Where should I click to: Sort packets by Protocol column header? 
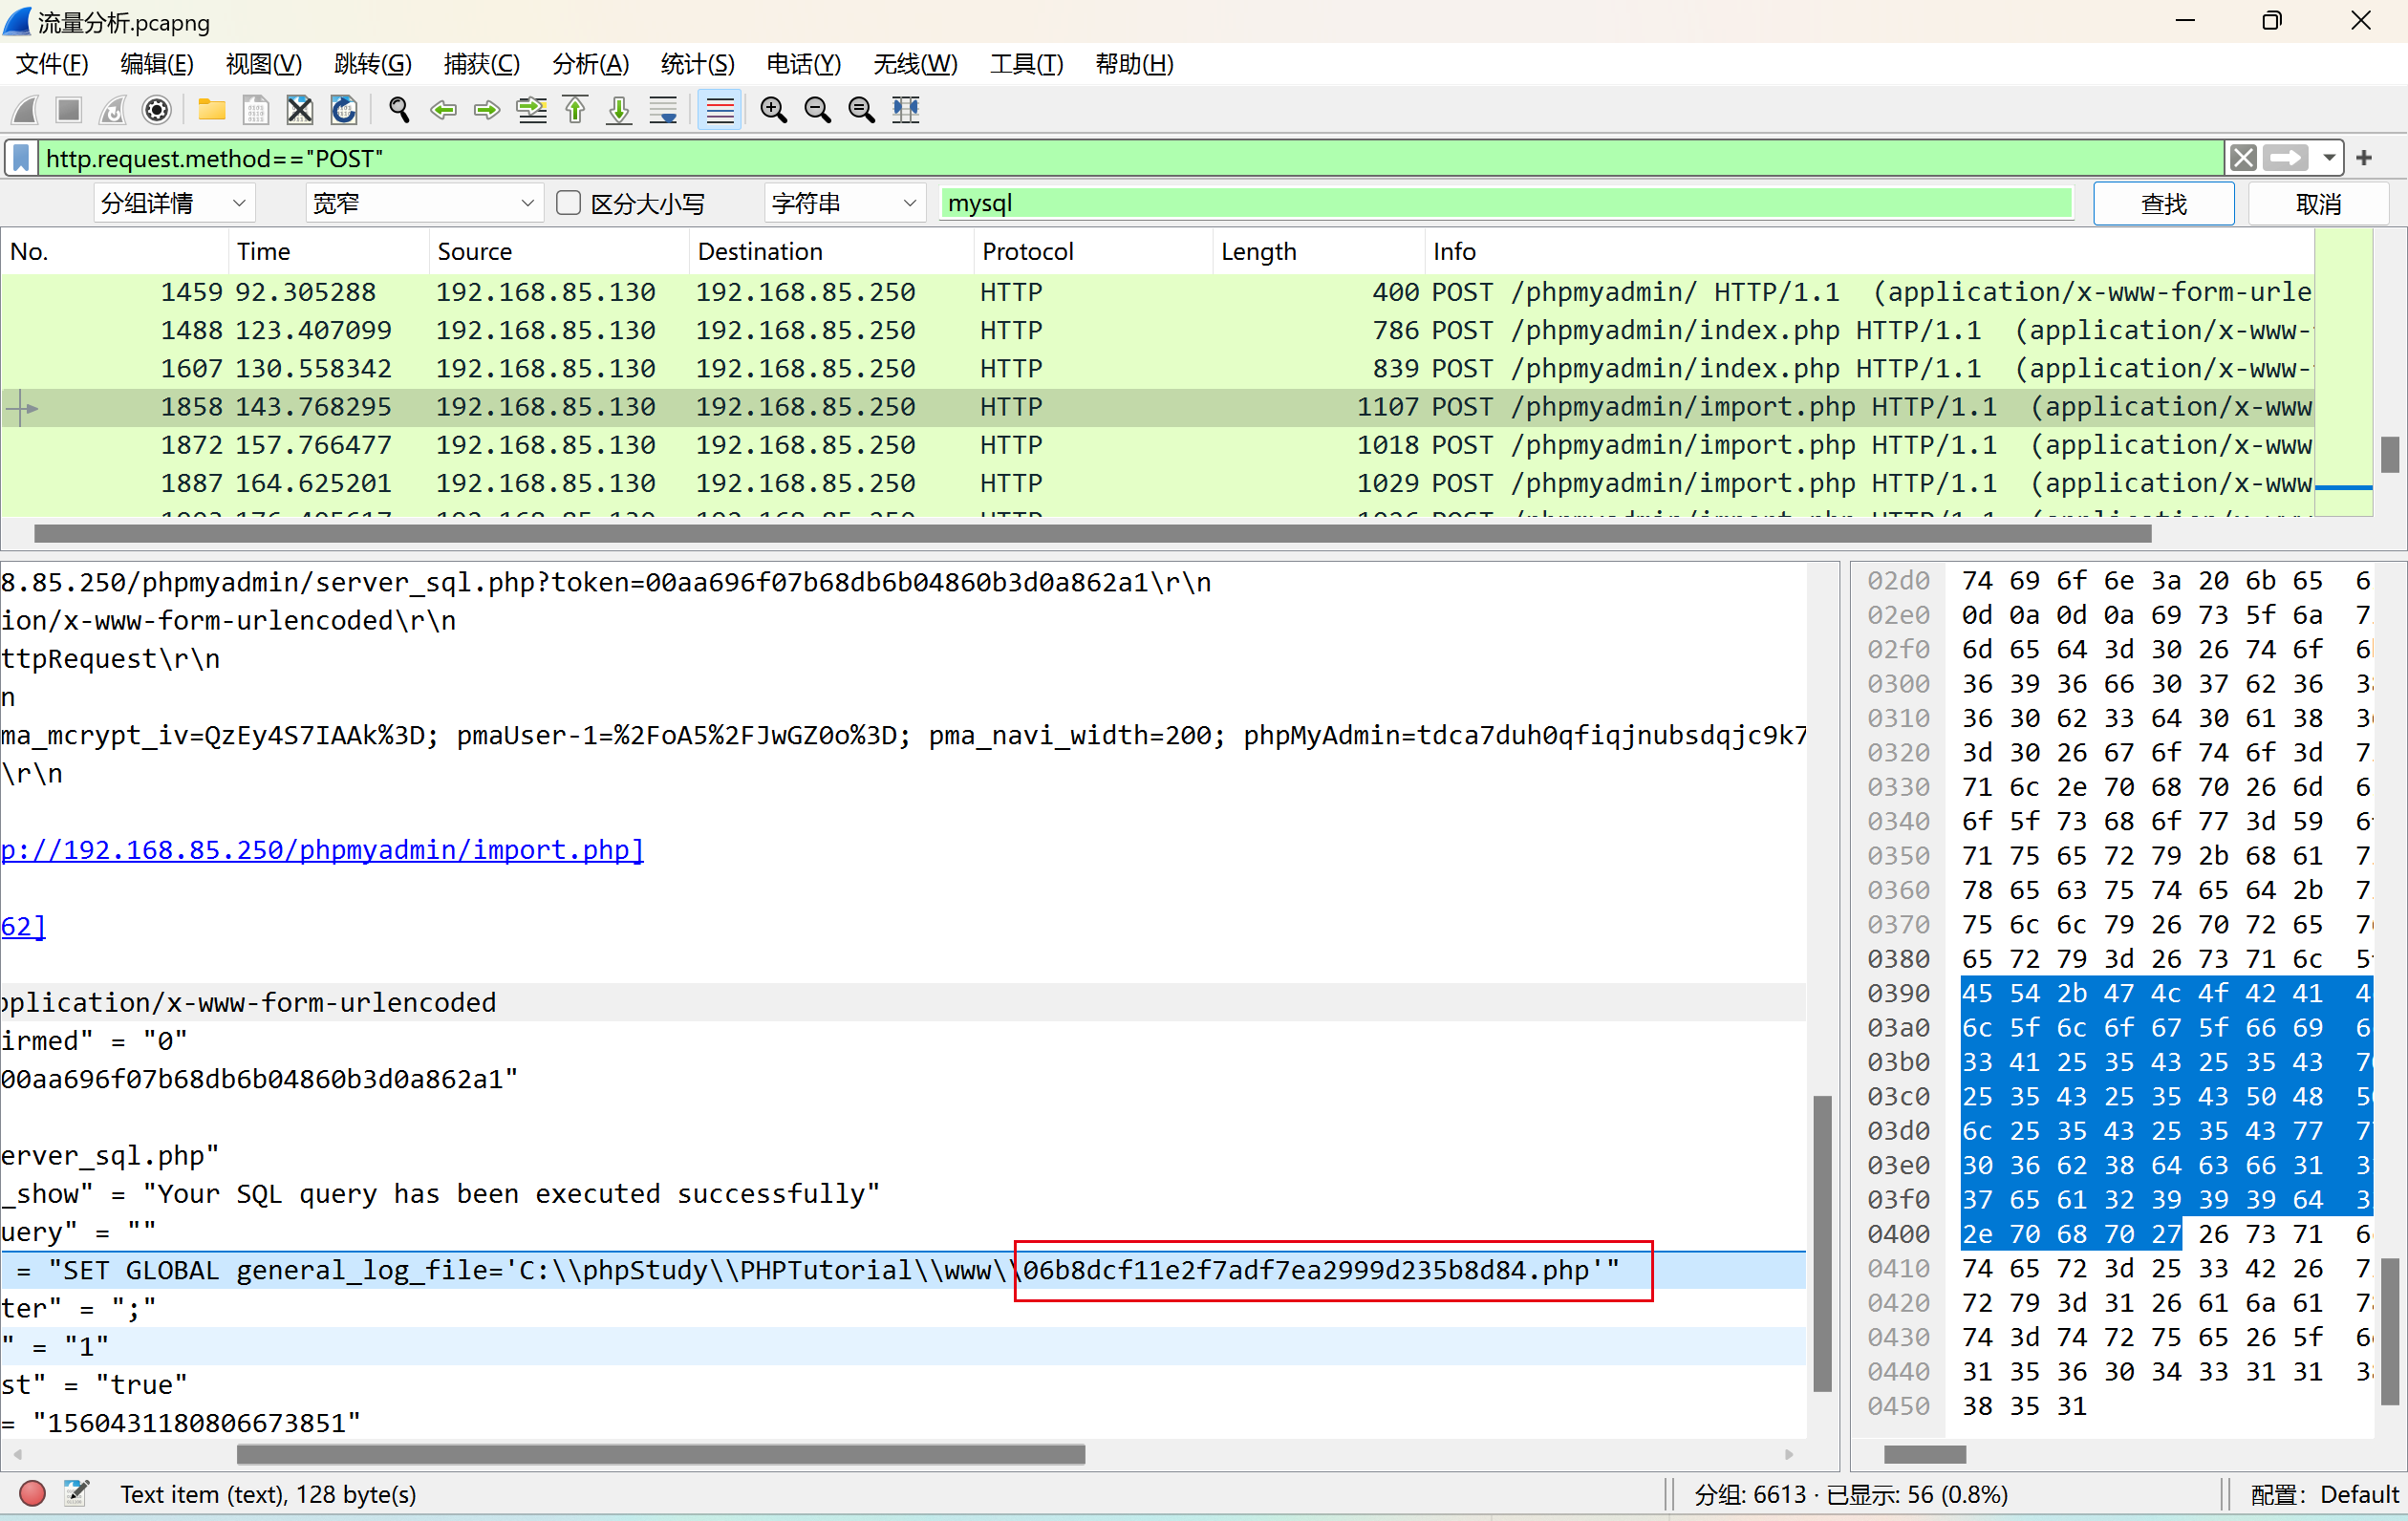(x=1092, y=251)
